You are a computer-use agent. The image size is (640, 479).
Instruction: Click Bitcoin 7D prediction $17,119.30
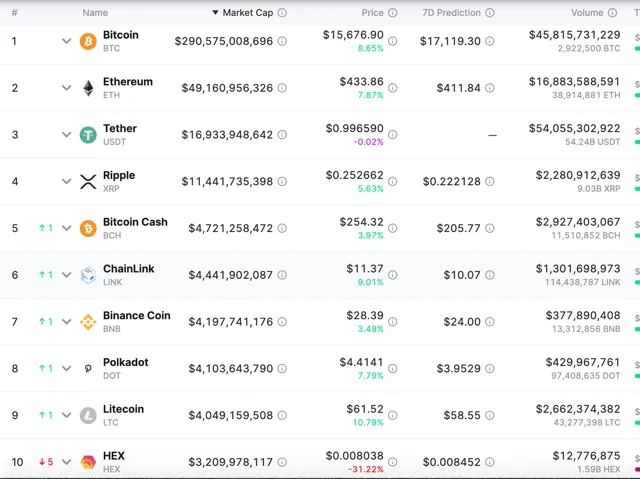(450, 41)
